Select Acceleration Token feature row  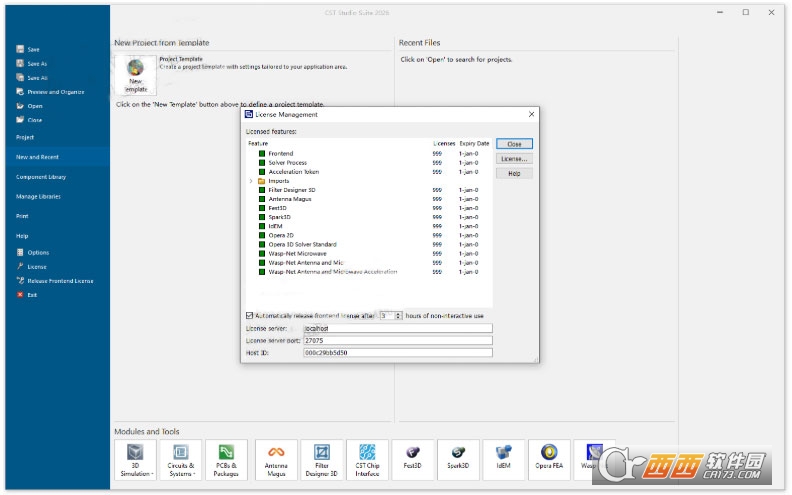(369, 172)
